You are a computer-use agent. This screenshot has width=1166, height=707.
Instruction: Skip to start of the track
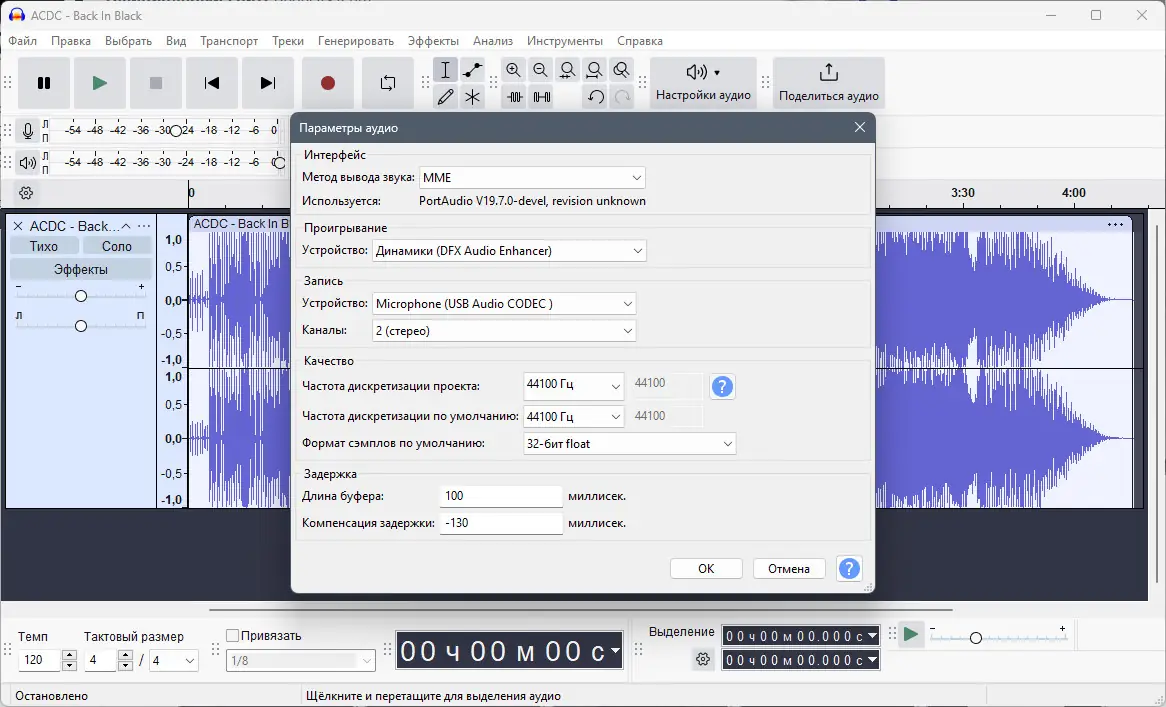212,83
